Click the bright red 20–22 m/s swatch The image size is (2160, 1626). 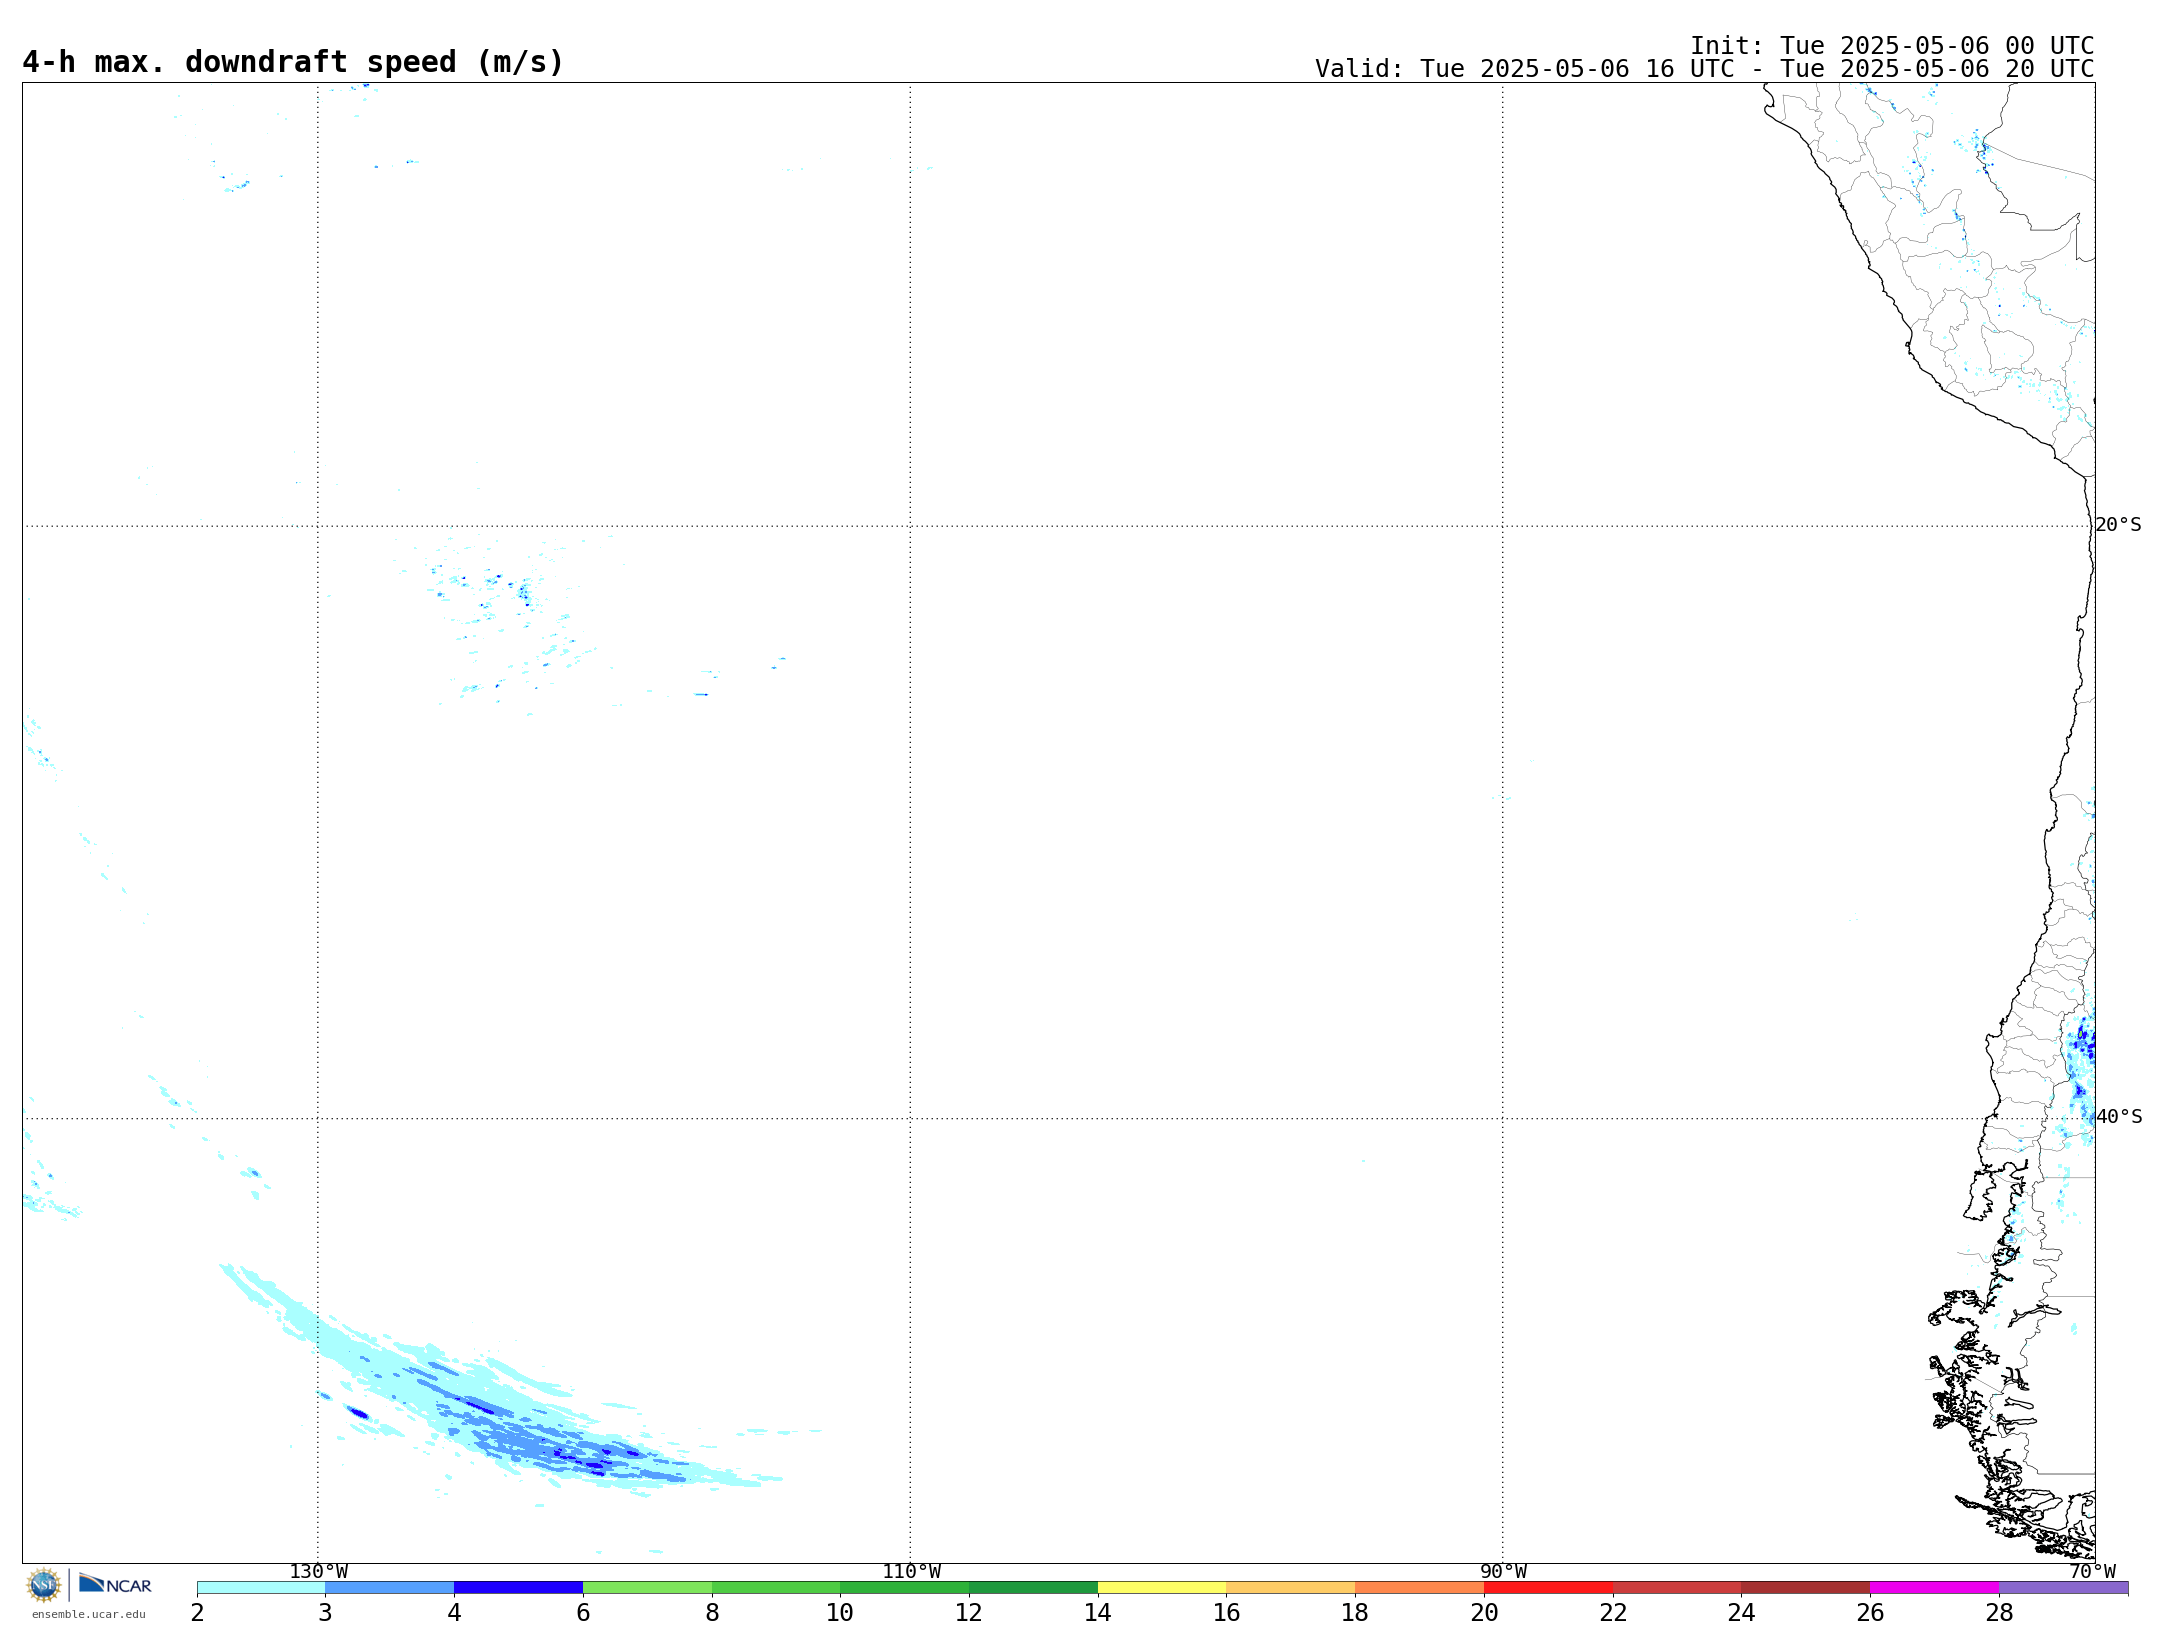[1549, 1588]
